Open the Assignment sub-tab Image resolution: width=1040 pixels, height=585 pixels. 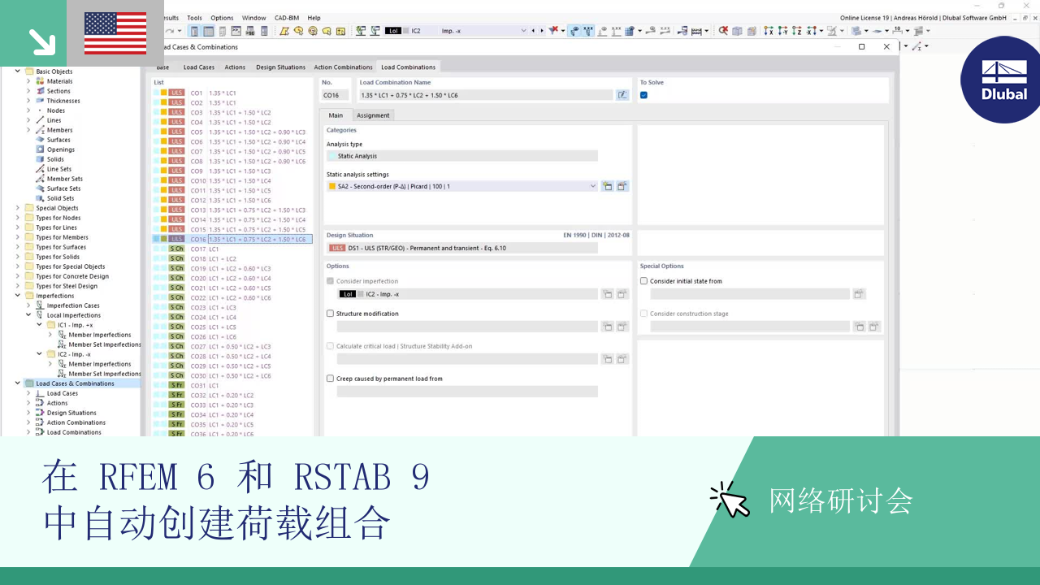pyautogui.click(x=373, y=115)
